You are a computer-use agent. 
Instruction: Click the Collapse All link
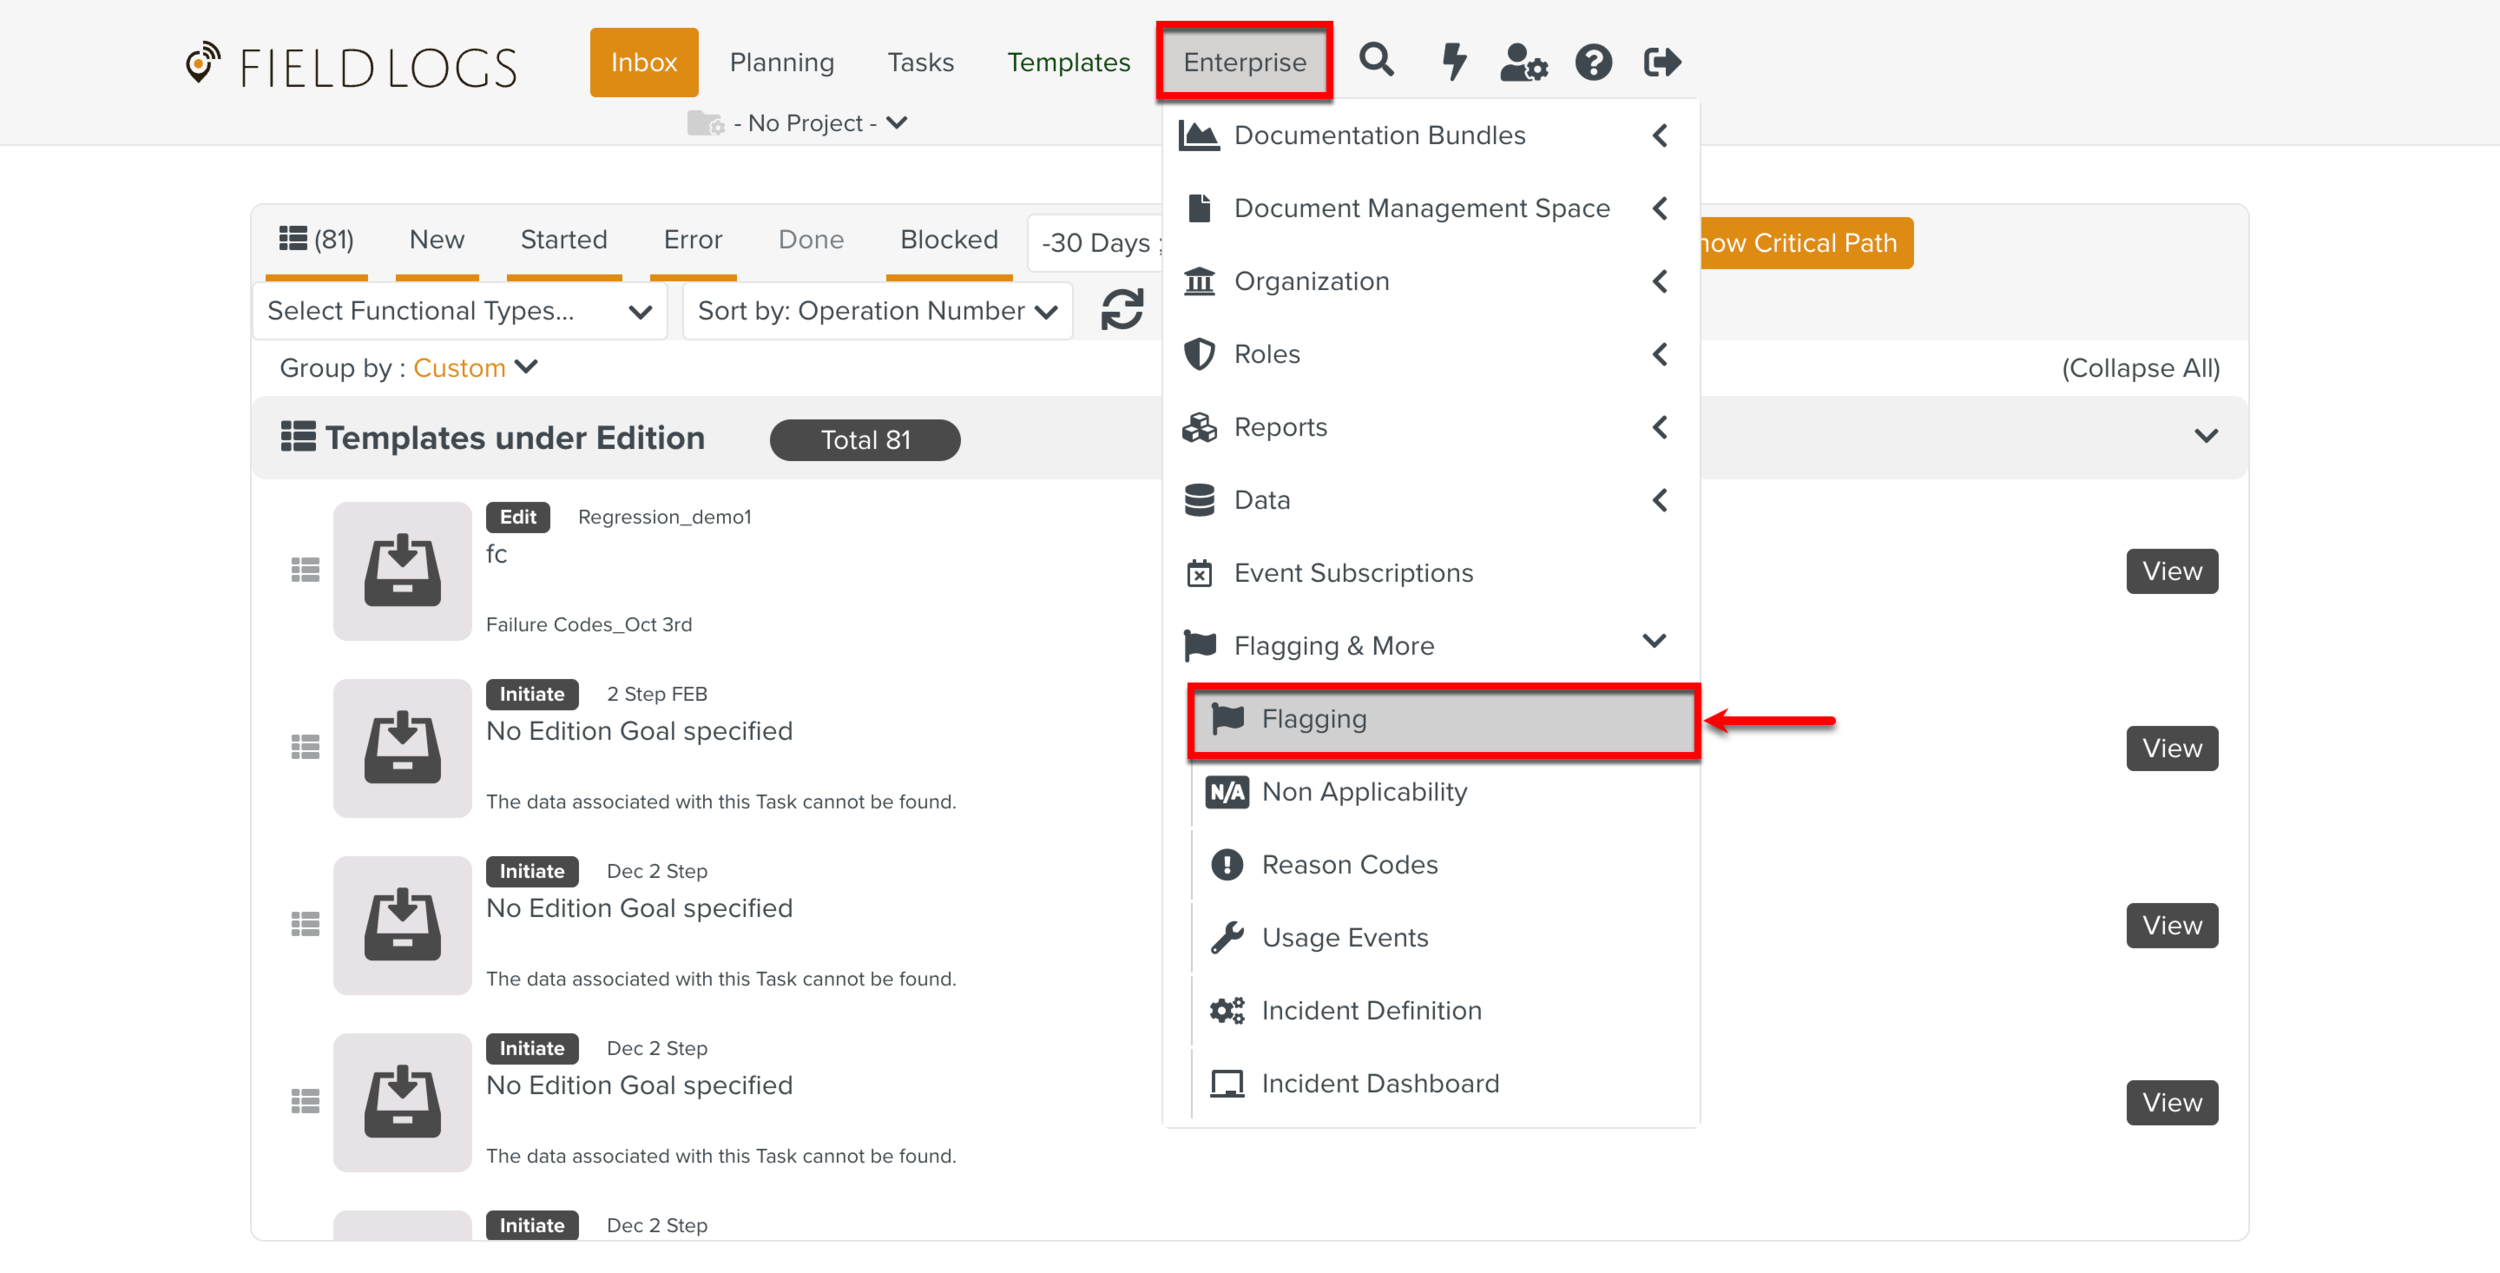click(2140, 368)
